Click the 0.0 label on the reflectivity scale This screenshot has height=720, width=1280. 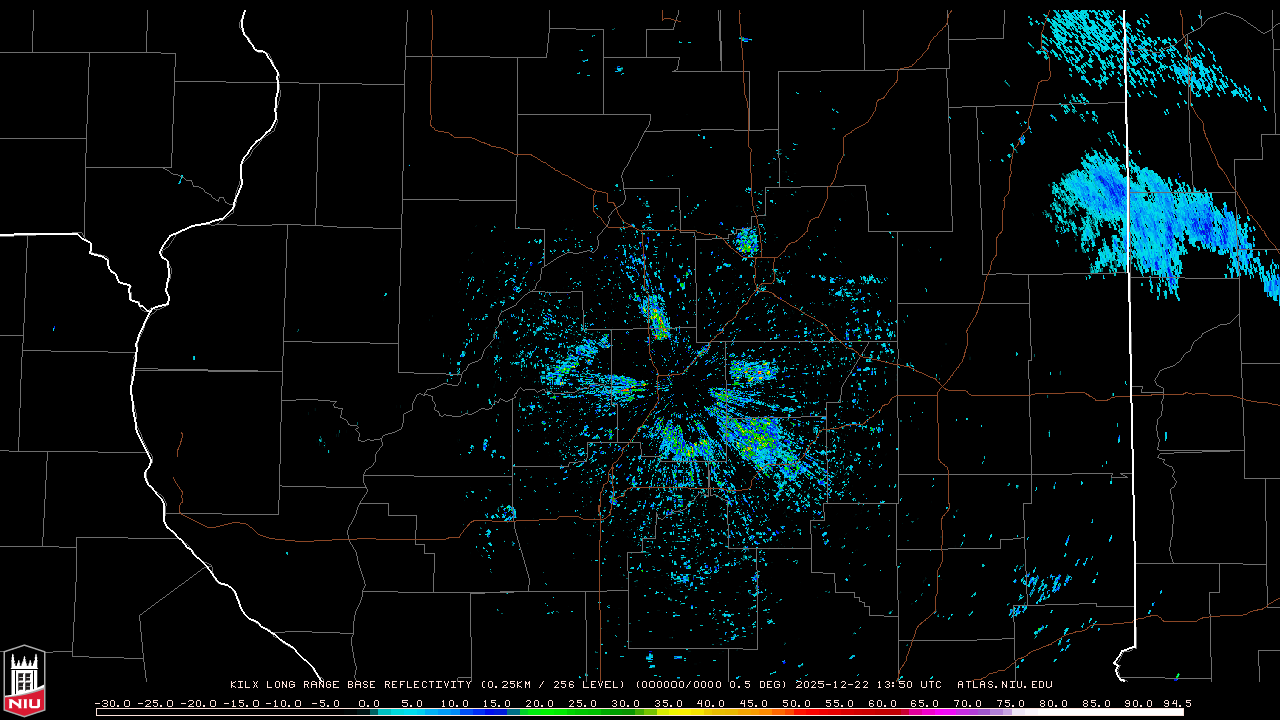(369, 703)
